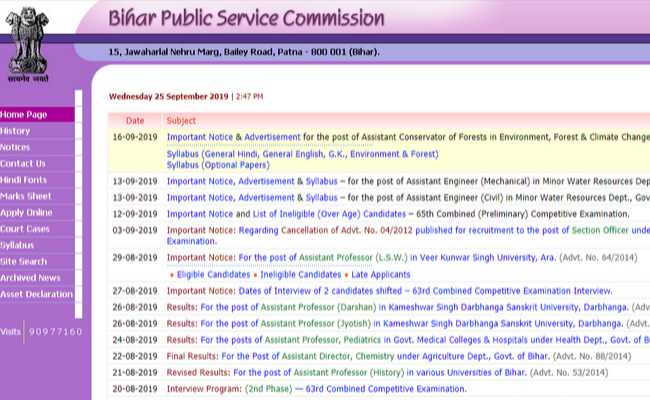
Task: Open the Home Page menu item
Action: 24,115
